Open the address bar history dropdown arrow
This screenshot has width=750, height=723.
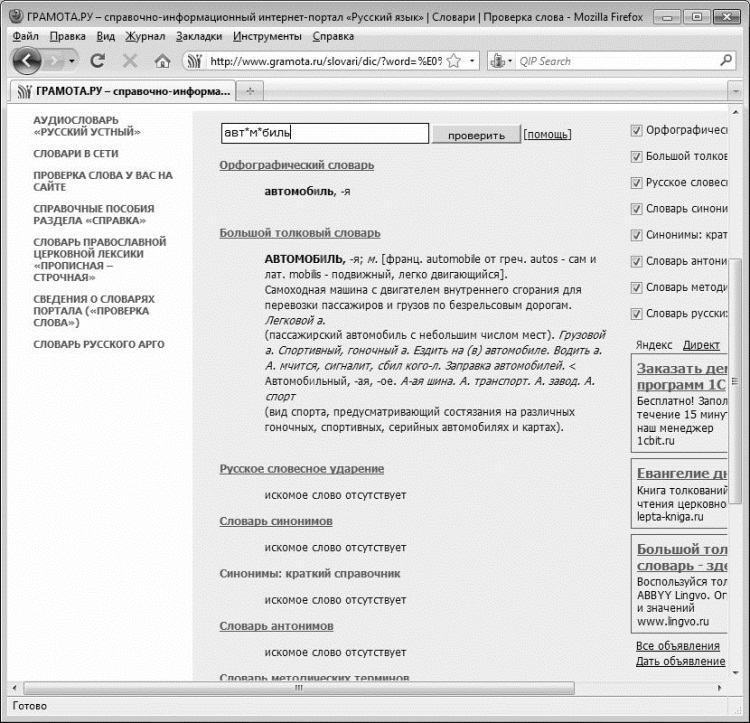coord(472,61)
